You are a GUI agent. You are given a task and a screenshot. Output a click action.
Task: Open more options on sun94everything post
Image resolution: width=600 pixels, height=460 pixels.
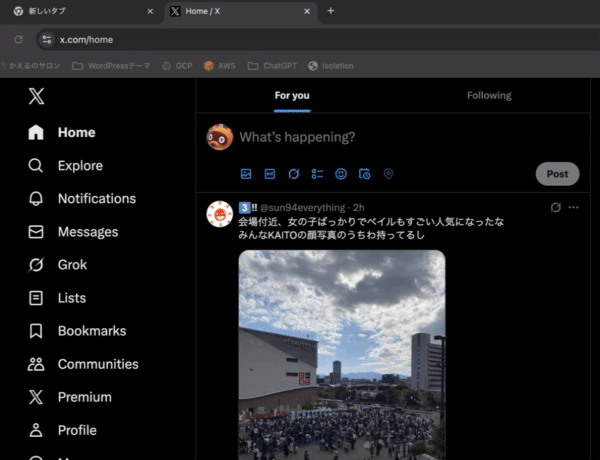[x=574, y=207]
